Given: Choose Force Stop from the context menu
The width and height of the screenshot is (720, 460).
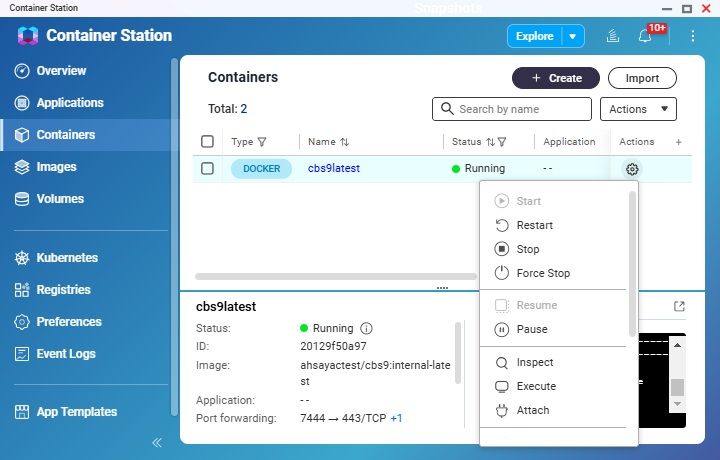Looking at the screenshot, I should (553, 273).
